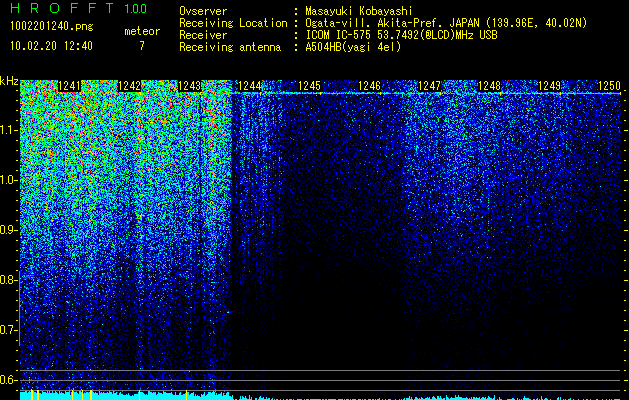Select the 1245 time marker
This screenshot has height=400, width=629.
click(x=310, y=86)
